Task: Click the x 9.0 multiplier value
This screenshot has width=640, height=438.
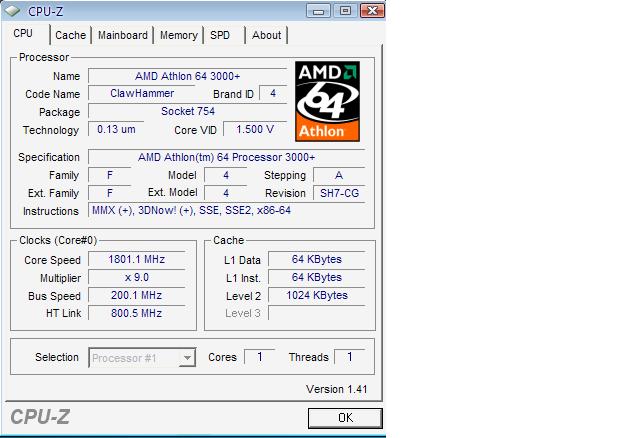Action: (137, 278)
